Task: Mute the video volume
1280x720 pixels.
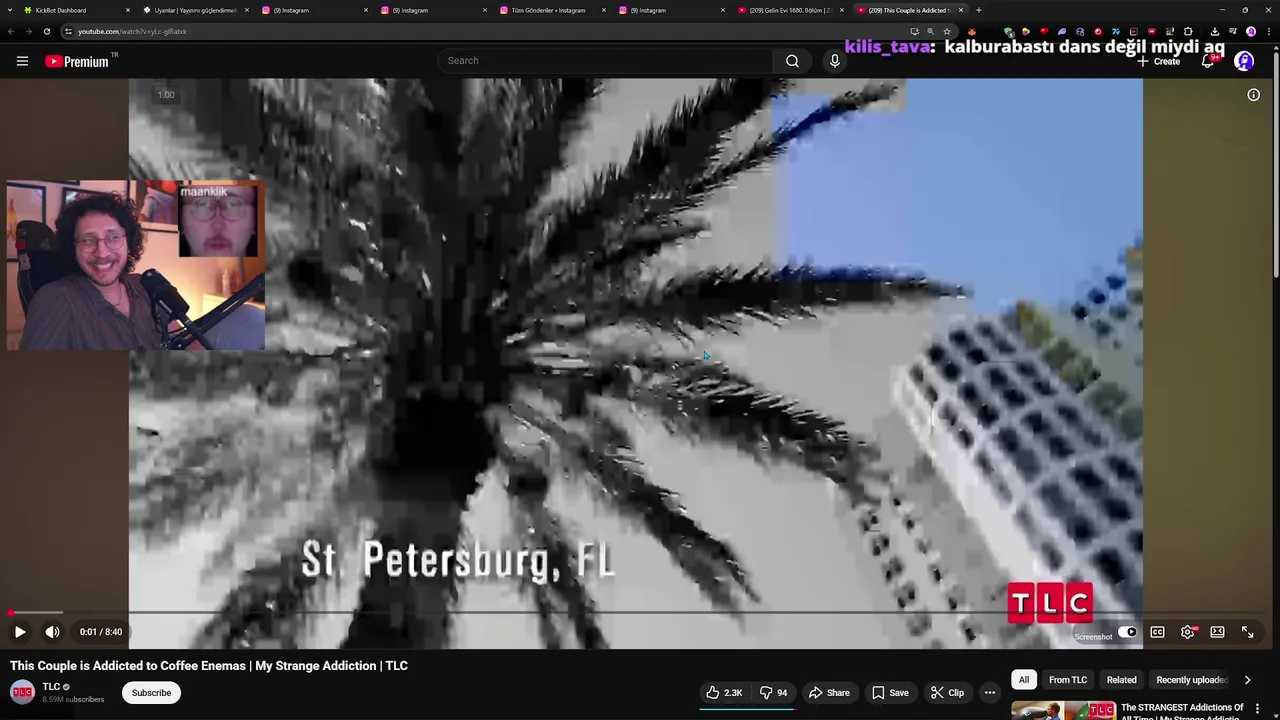Action: coord(52,632)
